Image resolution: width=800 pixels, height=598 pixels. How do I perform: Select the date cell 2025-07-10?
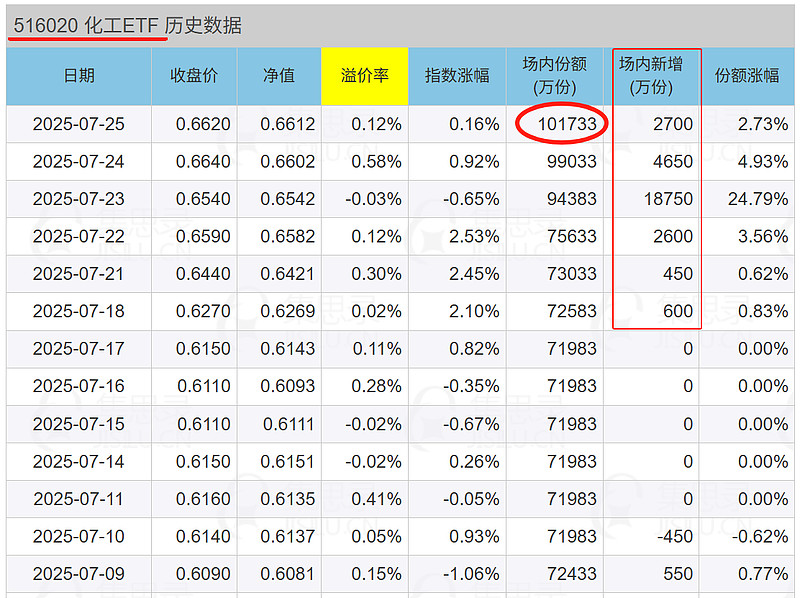tap(79, 537)
